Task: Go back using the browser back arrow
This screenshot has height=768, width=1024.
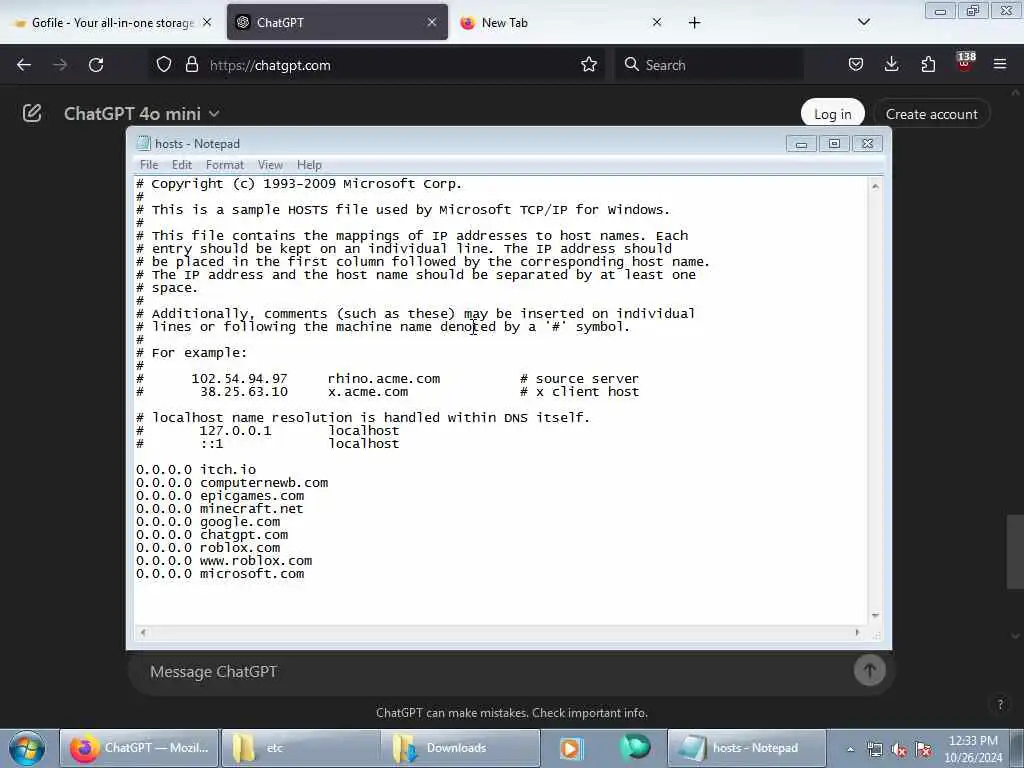Action: (x=24, y=65)
